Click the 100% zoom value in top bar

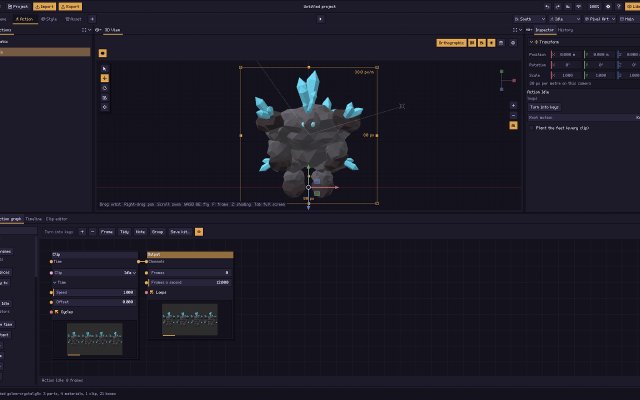pyautogui.click(x=594, y=7)
